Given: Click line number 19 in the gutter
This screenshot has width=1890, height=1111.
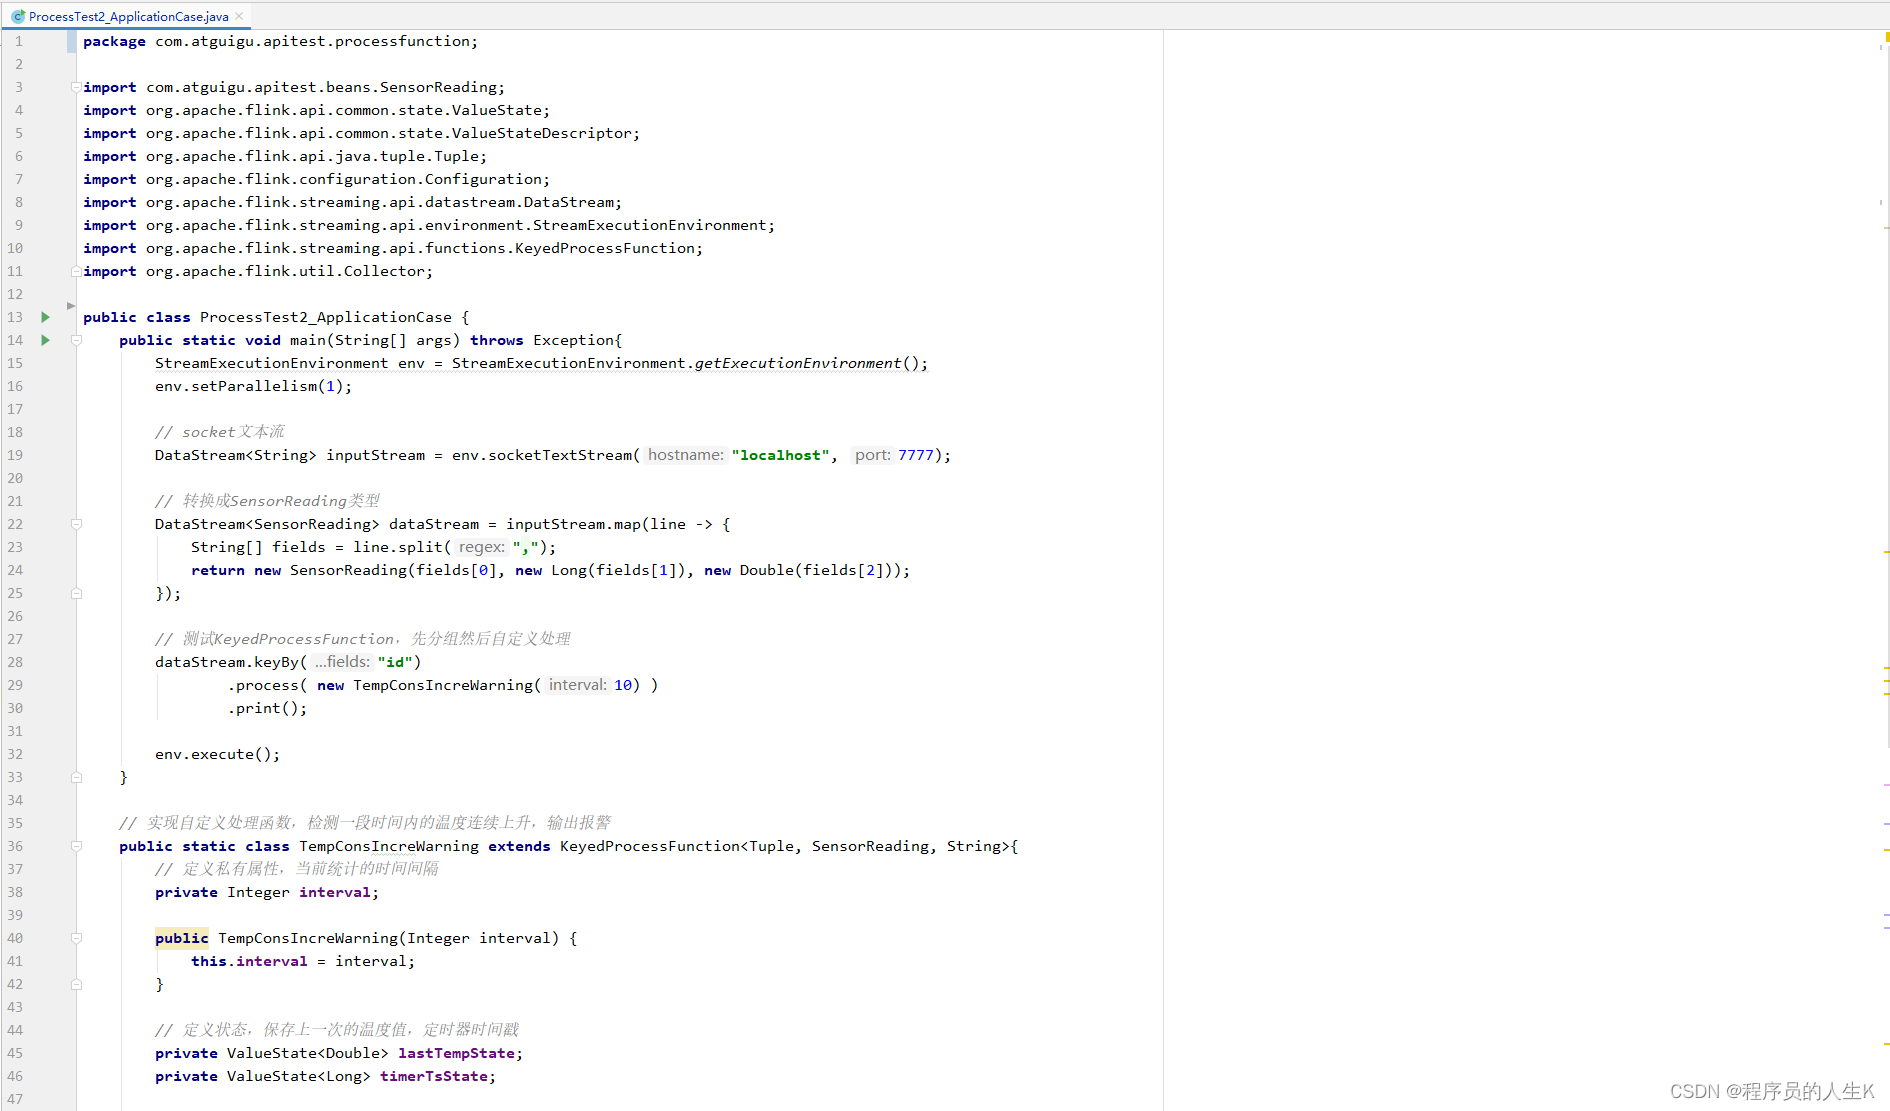Looking at the screenshot, I should (x=15, y=455).
